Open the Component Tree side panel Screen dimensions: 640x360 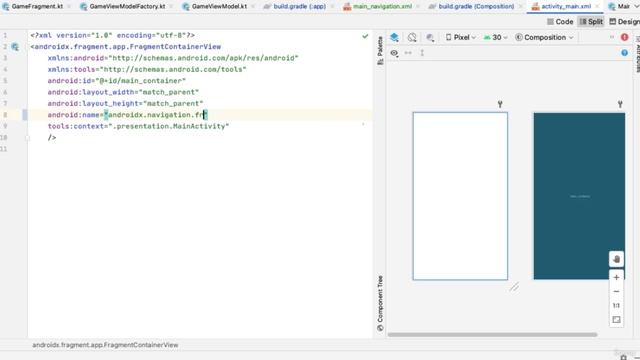coord(380,303)
